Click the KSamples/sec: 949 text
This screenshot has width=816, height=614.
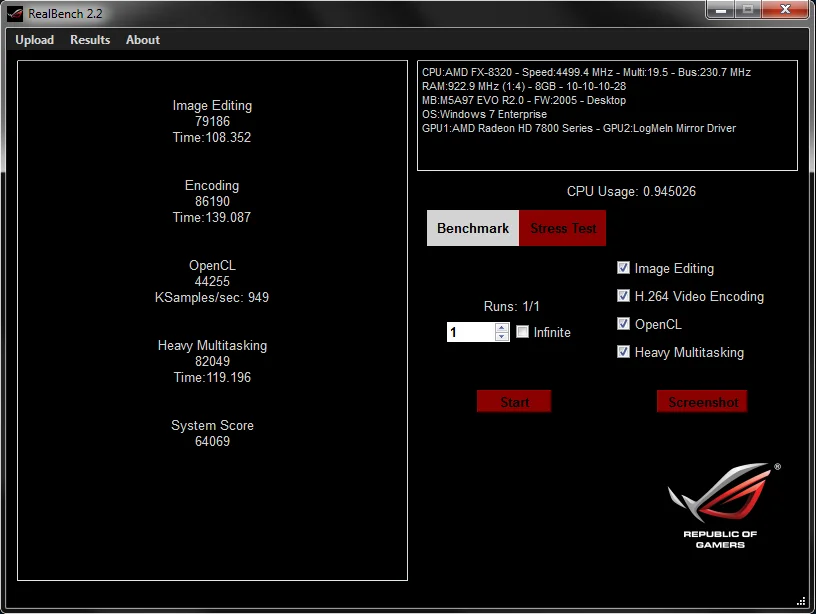212,298
